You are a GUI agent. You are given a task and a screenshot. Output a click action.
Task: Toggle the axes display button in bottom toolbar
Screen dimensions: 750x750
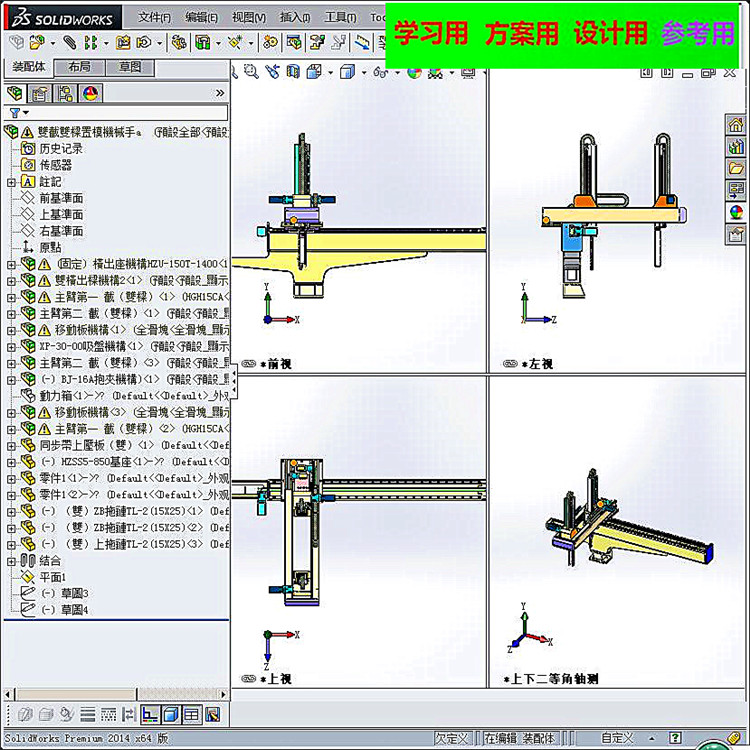(x=149, y=715)
